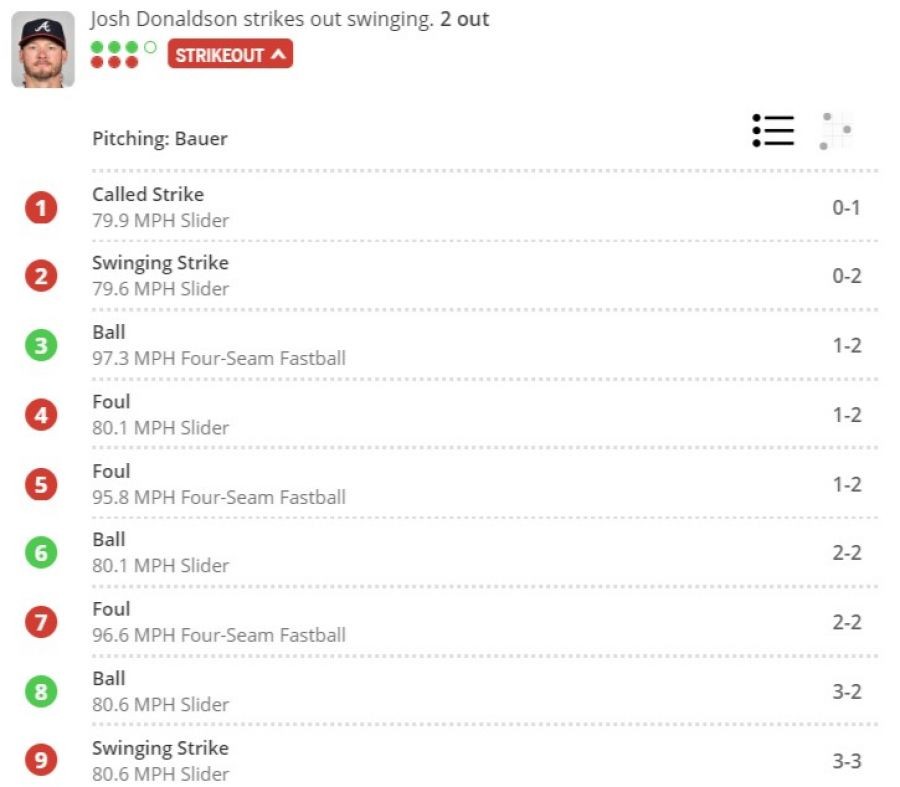
Task: Click pitch 7 red foul marker
Action: coord(41,622)
